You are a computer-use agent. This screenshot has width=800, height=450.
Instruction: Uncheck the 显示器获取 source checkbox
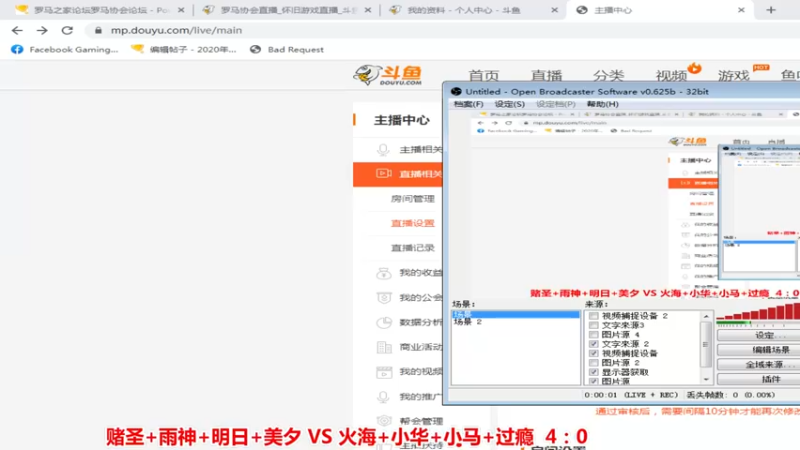[x=593, y=372]
